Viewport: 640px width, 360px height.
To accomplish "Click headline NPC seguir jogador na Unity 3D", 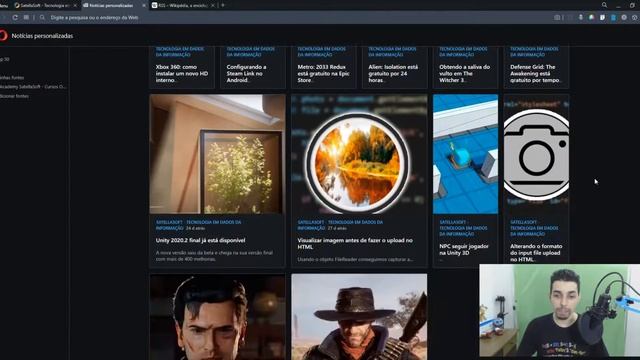I will click(x=464, y=249).
